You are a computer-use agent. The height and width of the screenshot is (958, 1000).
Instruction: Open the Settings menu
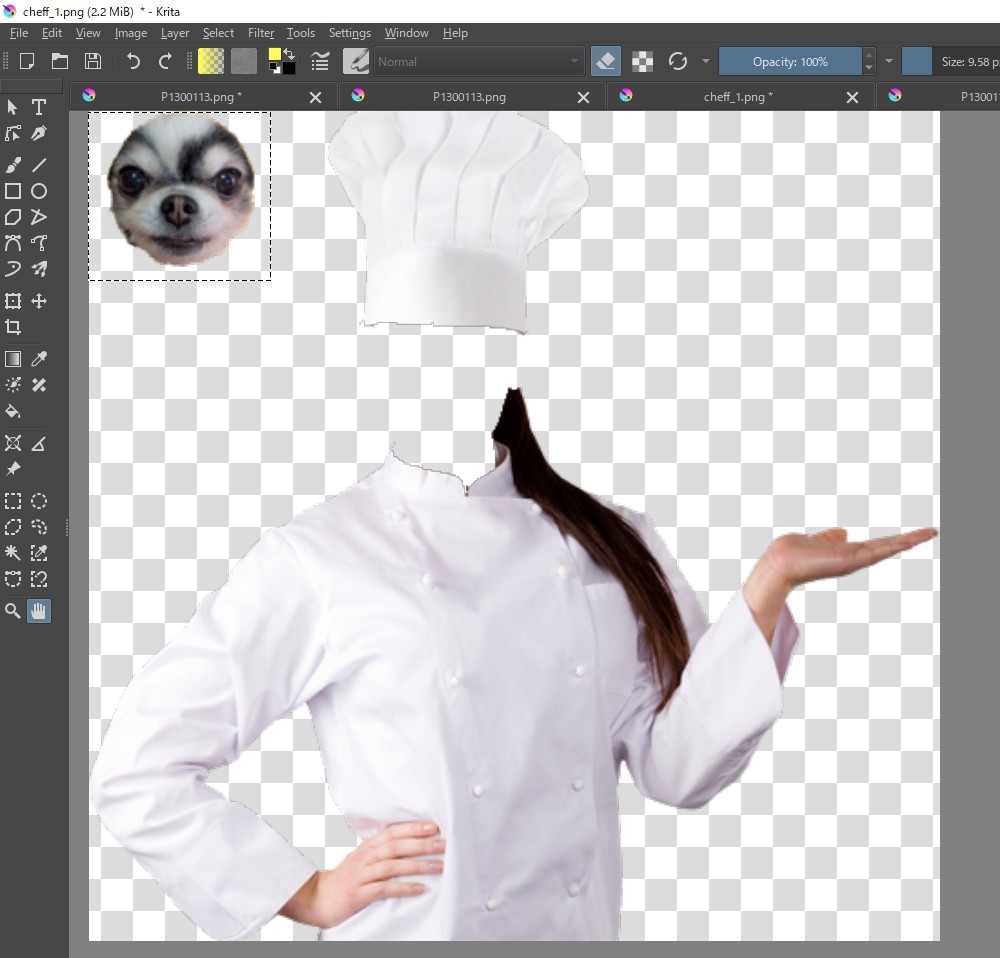[x=349, y=33]
